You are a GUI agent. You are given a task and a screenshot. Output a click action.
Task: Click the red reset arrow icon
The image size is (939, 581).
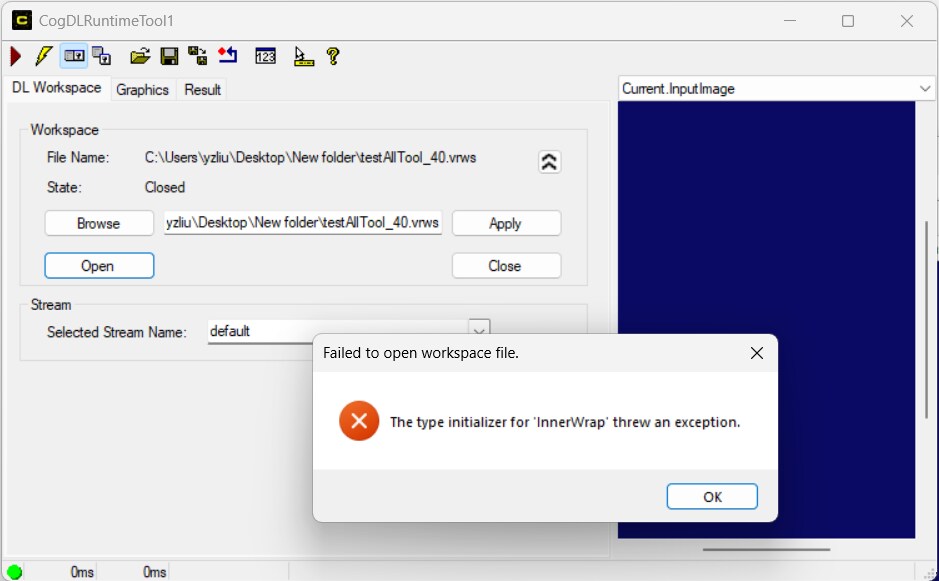click(x=227, y=56)
